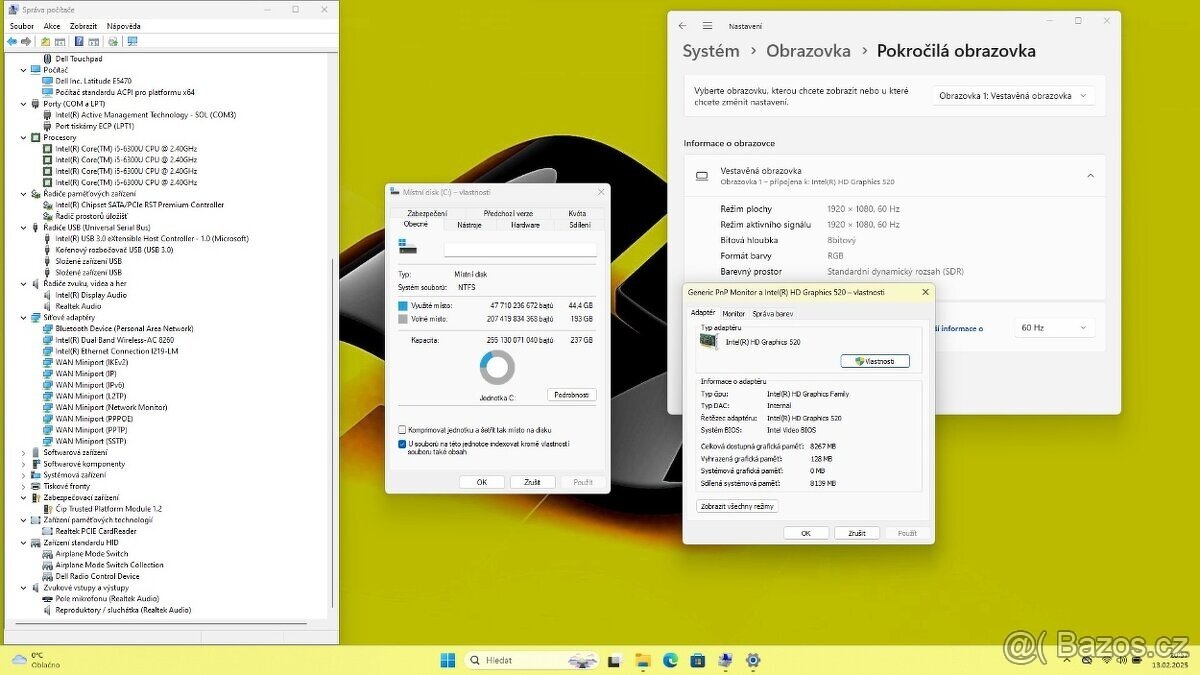1200x675 pixels.
Task: Switch to the Nástroje tab in disk properties
Action: [470, 225]
